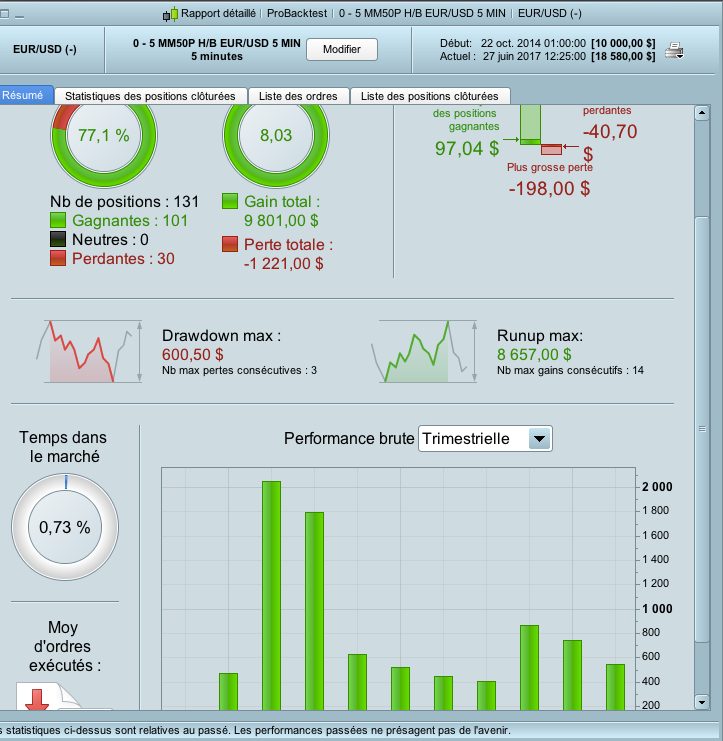
Task: Click the 0,73 % time in market gauge
Action: point(65,527)
